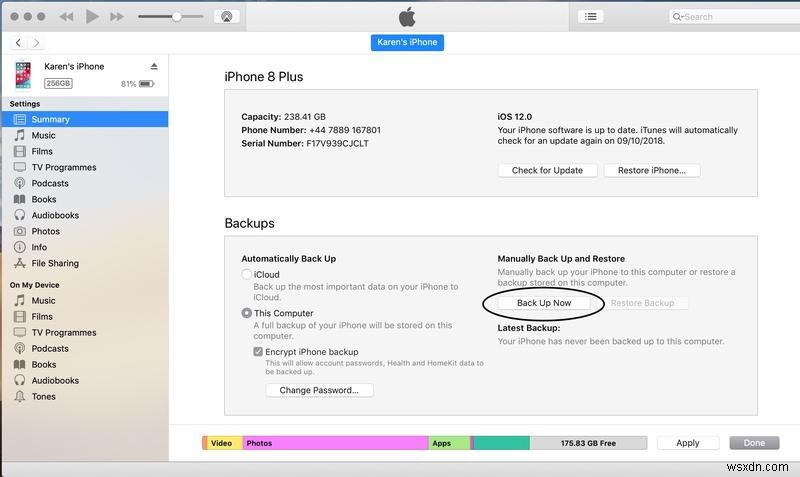Click the Photos camera icon
Screen dimensions: 800x477
tap(19, 231)
